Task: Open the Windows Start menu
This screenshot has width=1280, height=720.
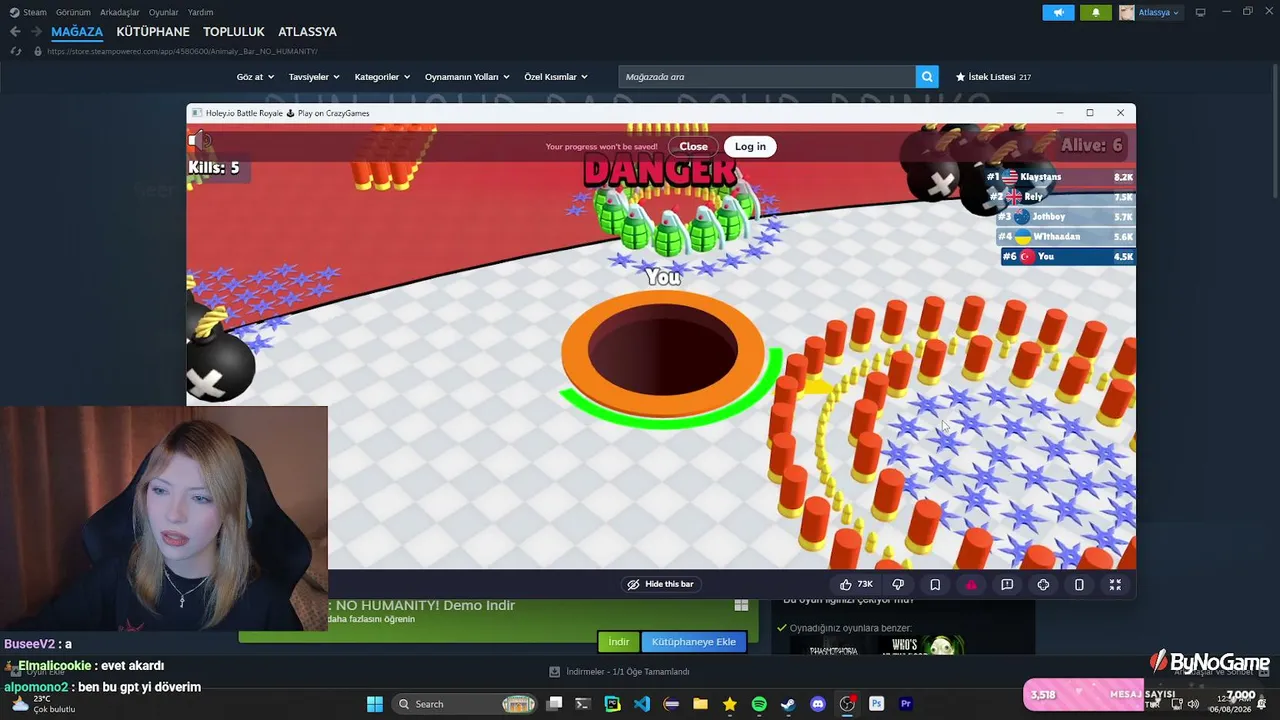Action: [x=375, y=704]
